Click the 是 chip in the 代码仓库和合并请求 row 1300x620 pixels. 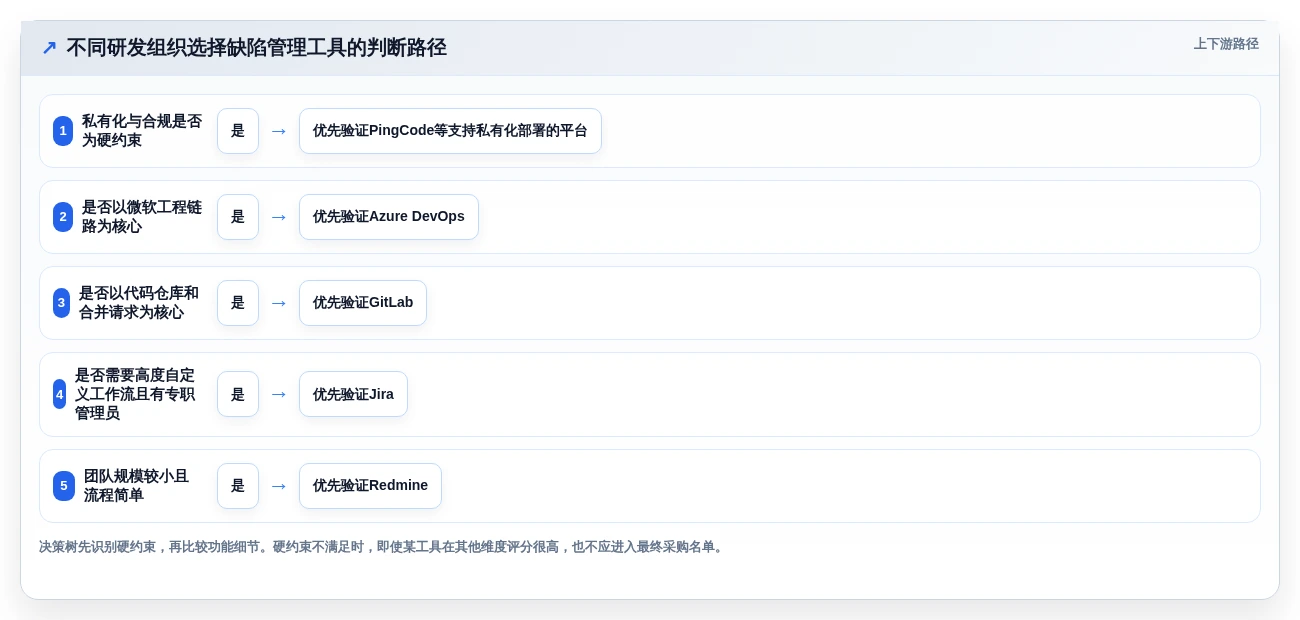point(238,303)
